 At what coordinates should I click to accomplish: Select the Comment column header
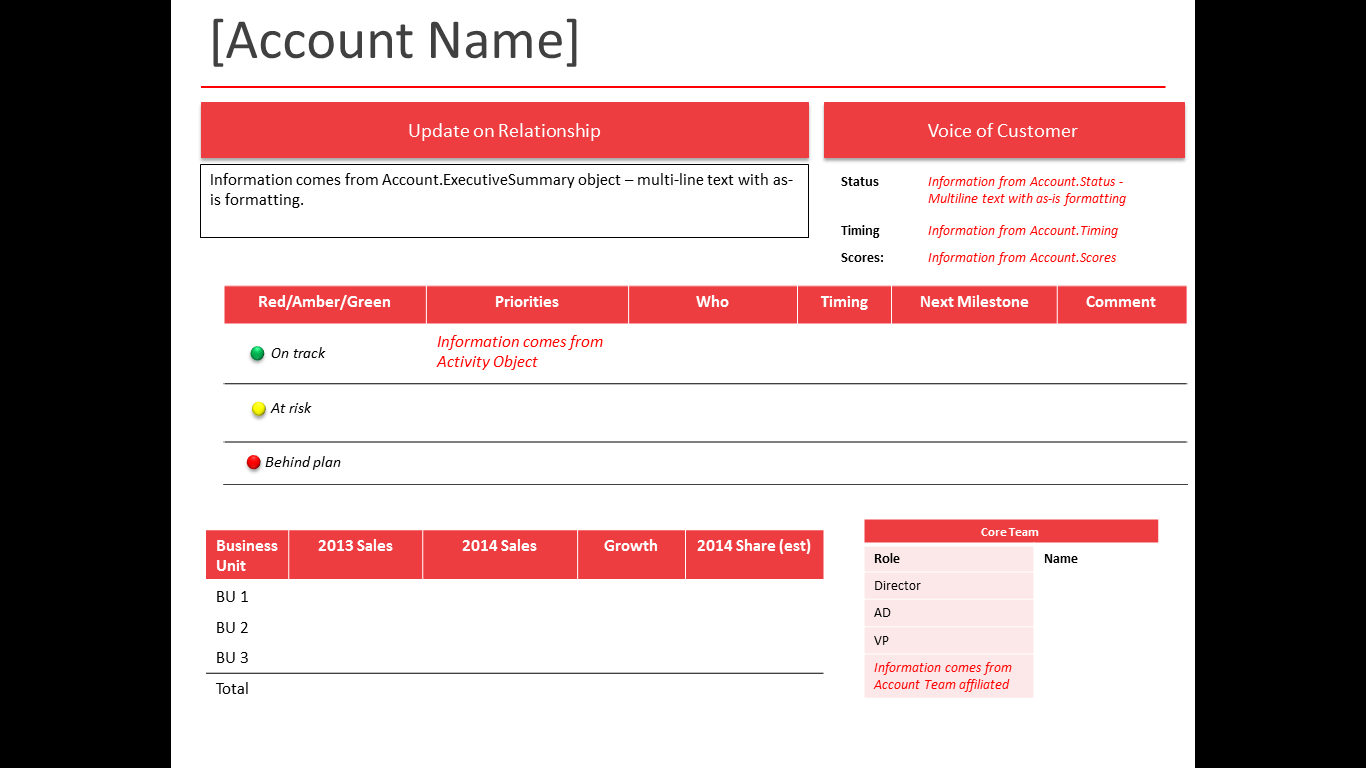[1120, 302]
